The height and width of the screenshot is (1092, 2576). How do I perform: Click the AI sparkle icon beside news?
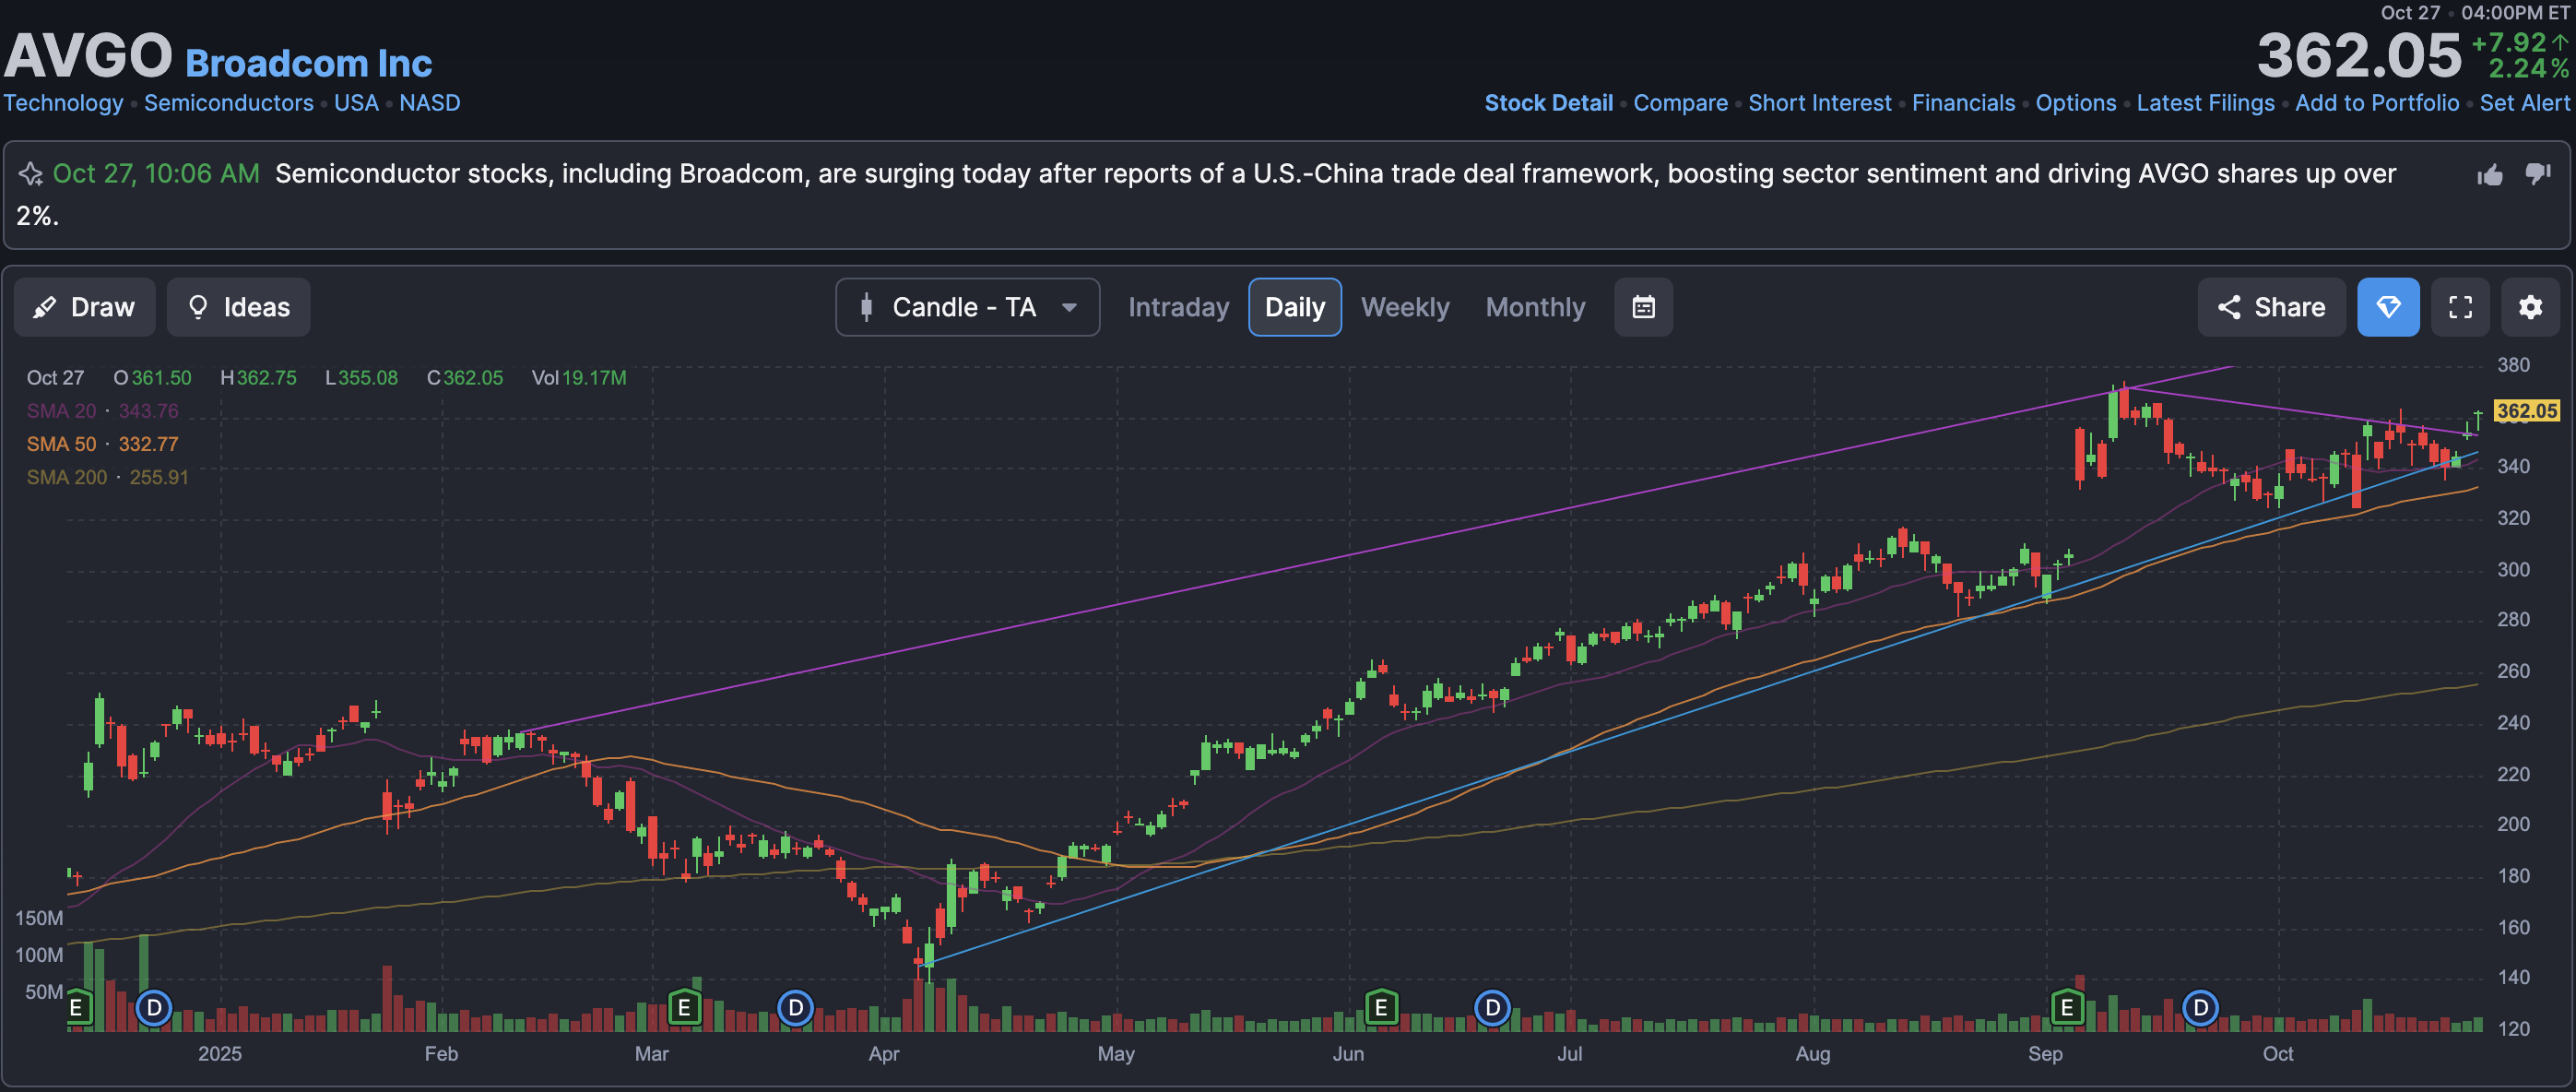click(x=30, y=174)
